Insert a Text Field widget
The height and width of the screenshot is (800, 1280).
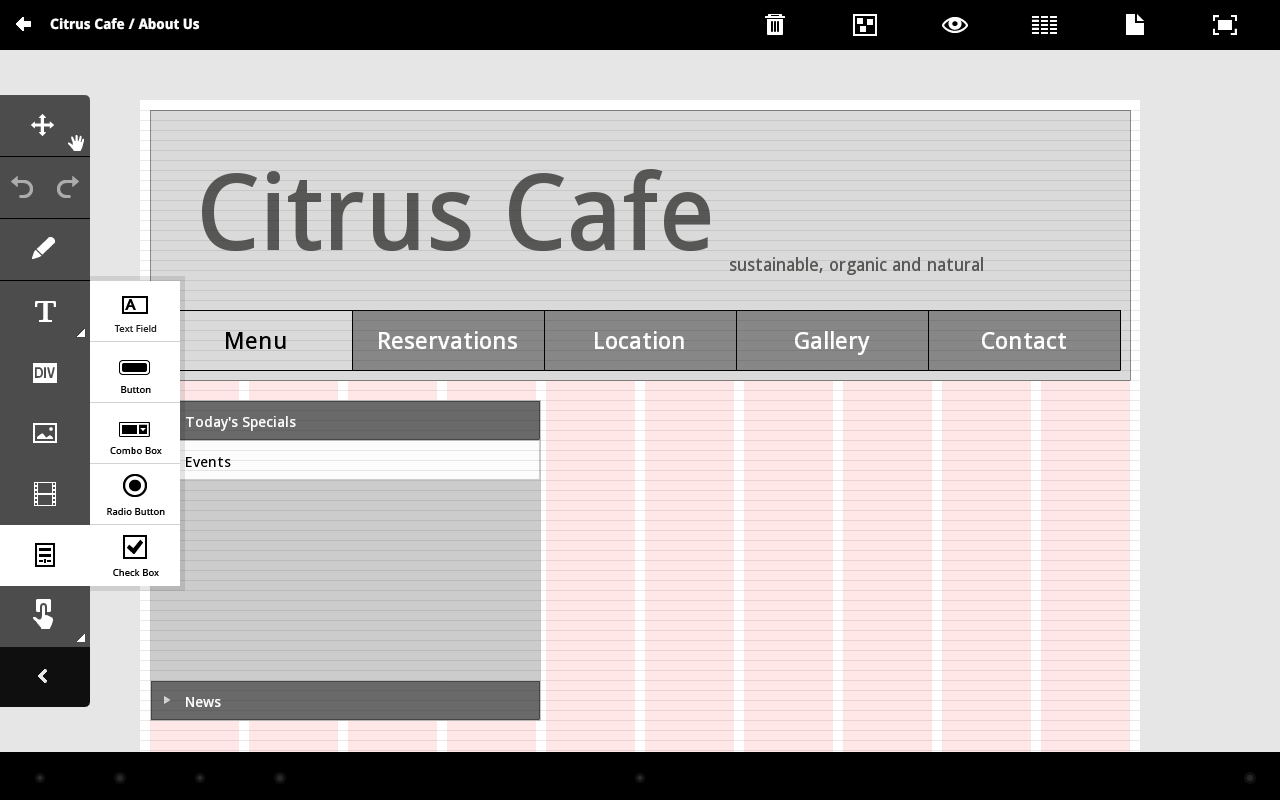click(x=135, y=311)
